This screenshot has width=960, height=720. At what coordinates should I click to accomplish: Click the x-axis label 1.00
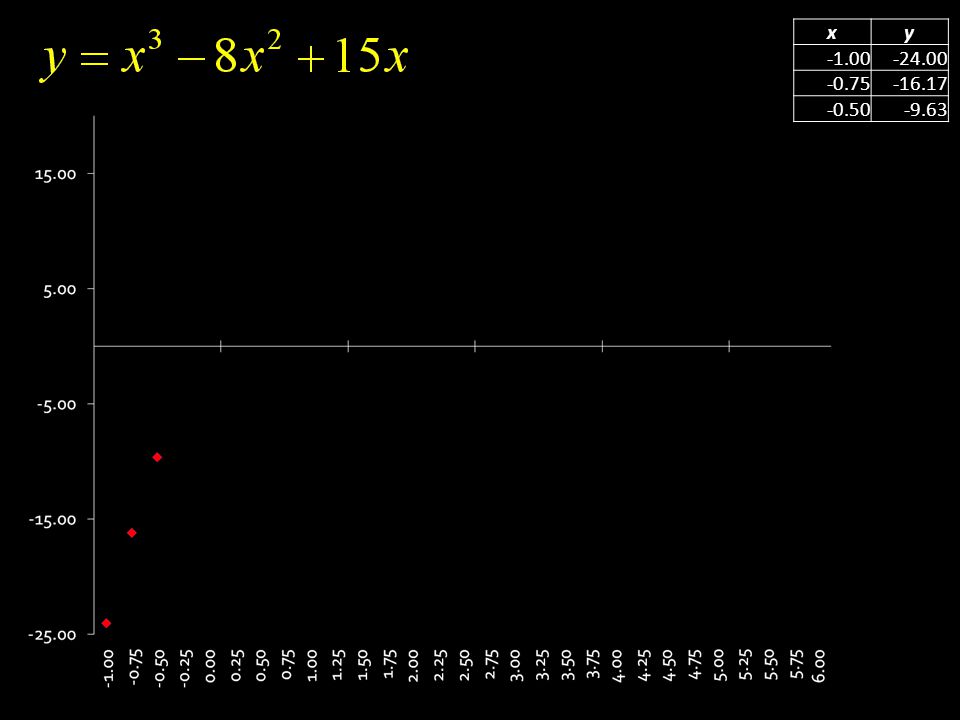pyautogui.click(x=311, y=666)
